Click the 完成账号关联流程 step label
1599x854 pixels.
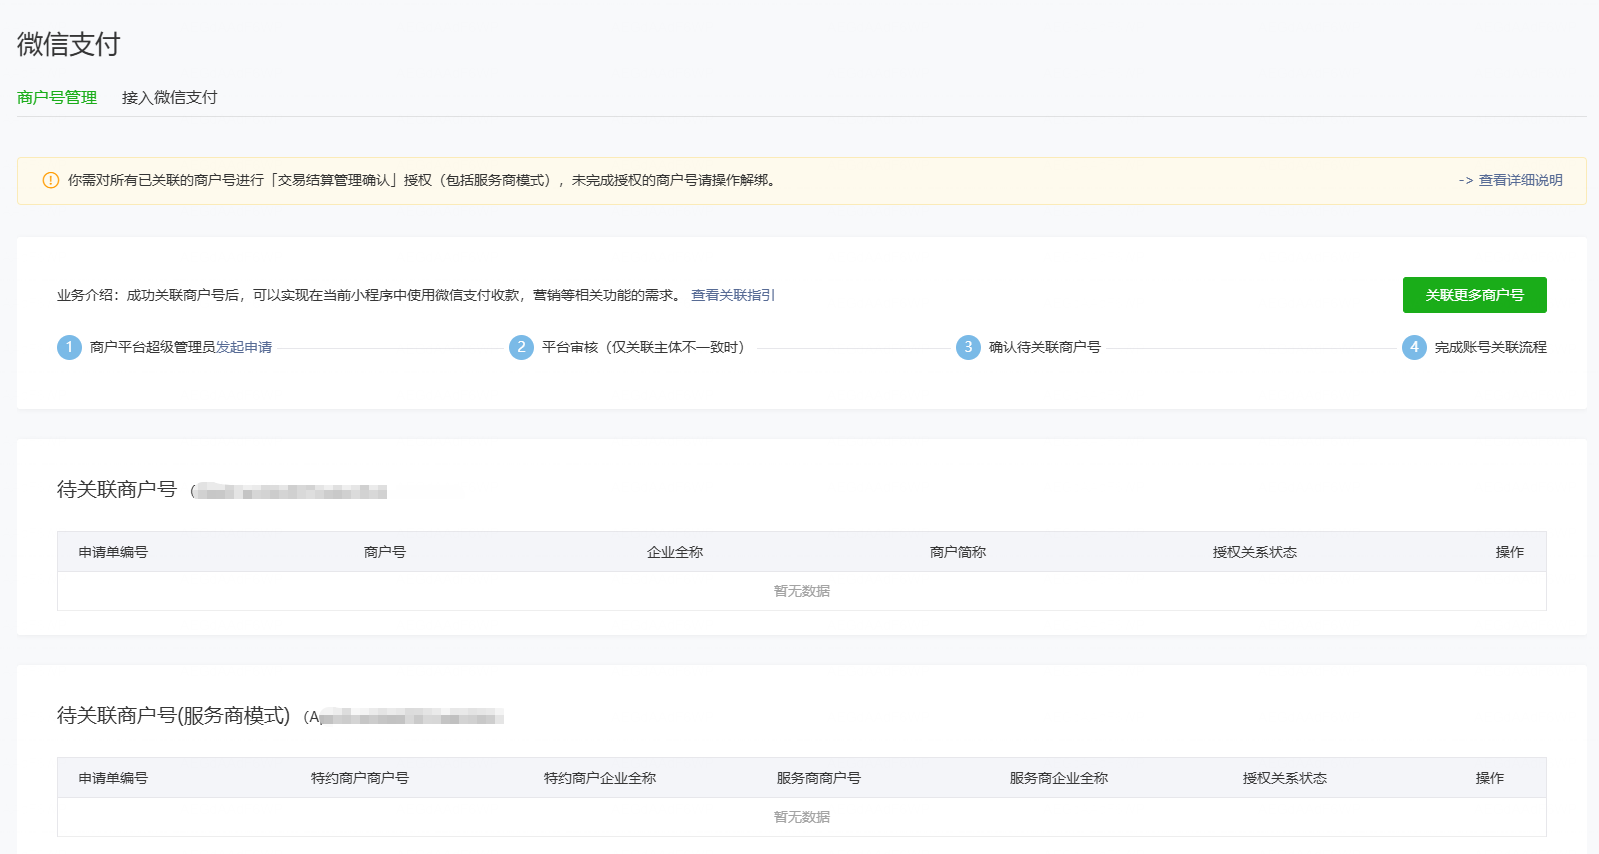click(1491, 347)
